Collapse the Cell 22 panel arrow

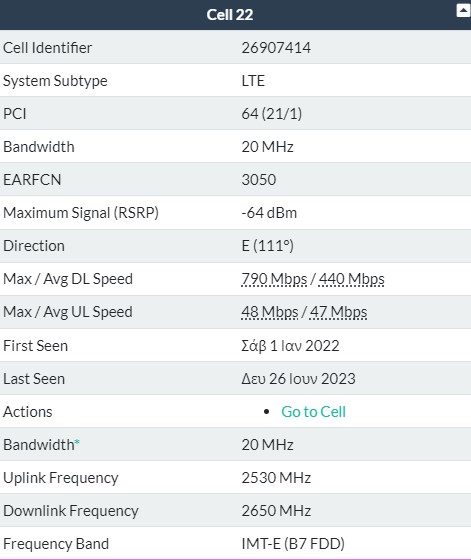[463, 10]
